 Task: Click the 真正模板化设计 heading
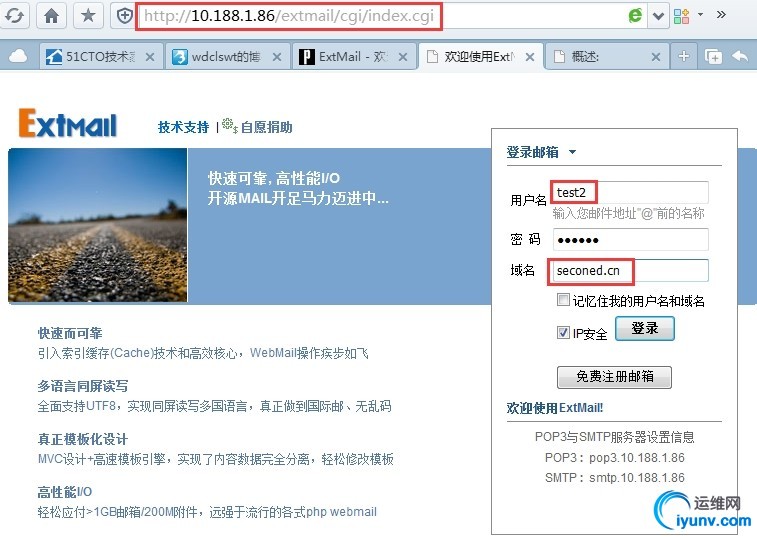83,439
